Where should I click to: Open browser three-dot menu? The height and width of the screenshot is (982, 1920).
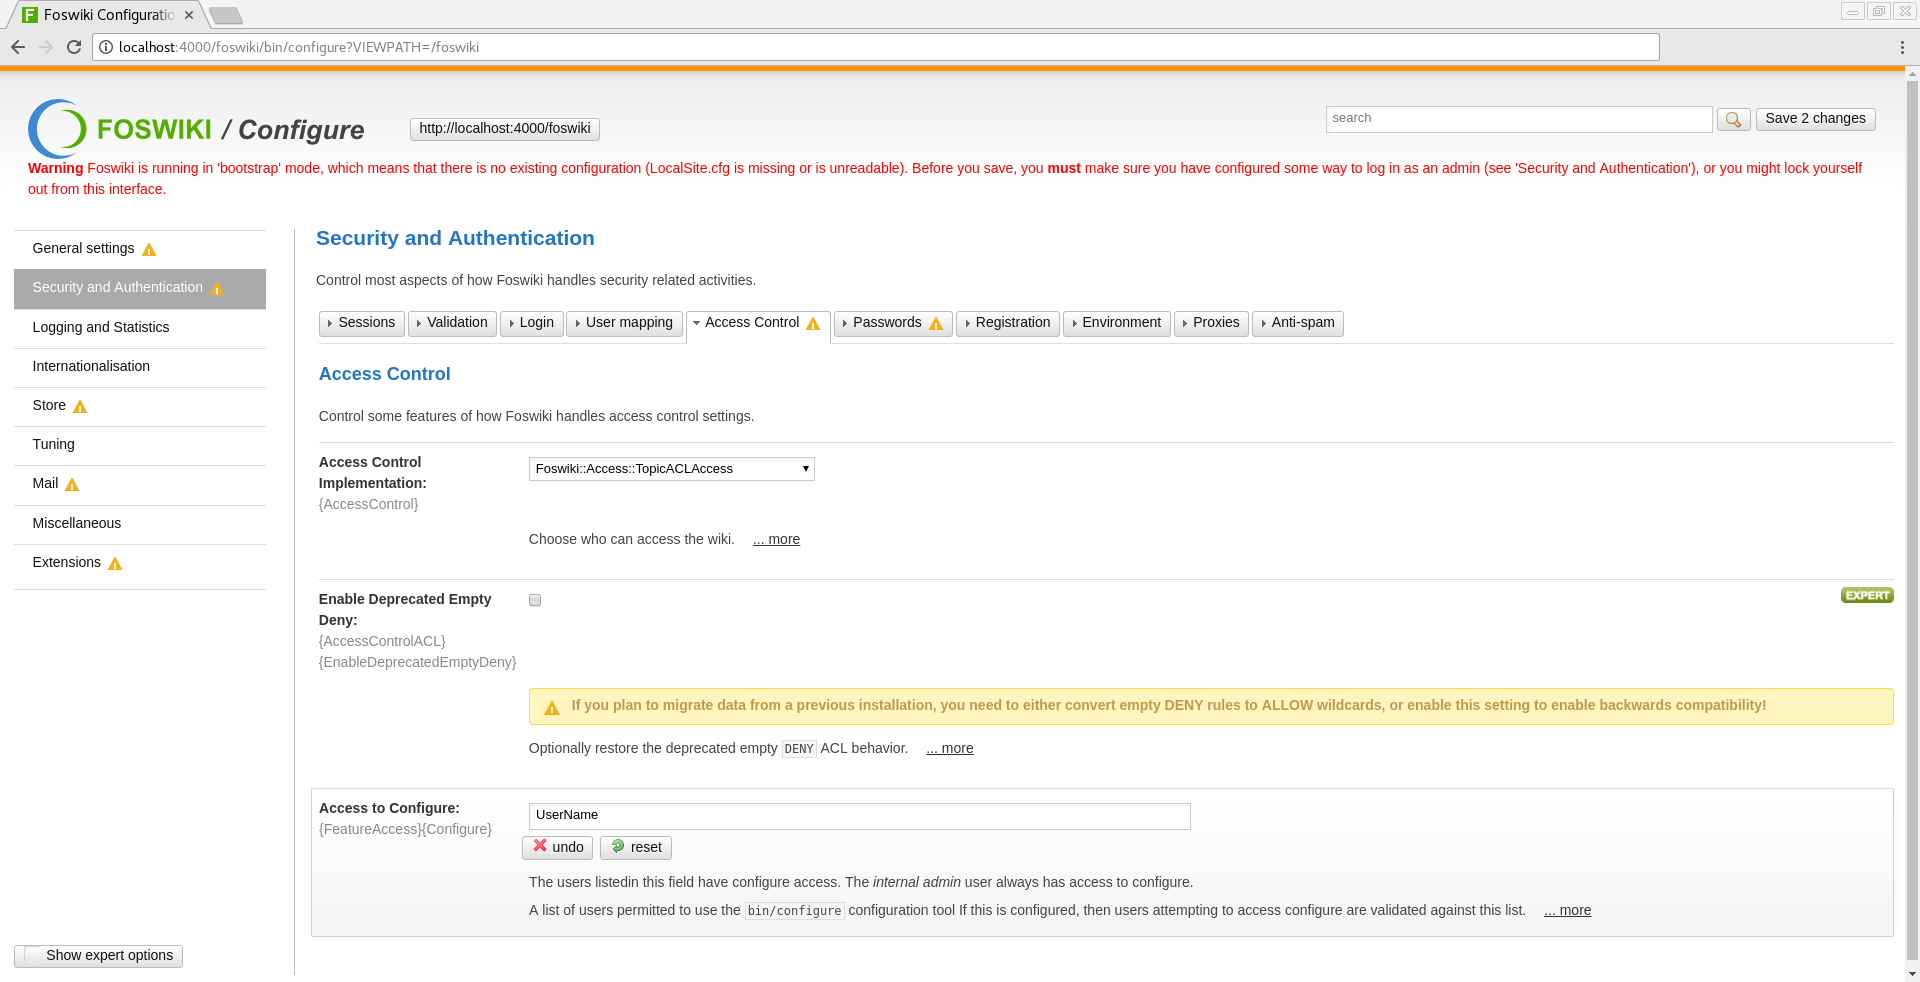[1902, 47]
